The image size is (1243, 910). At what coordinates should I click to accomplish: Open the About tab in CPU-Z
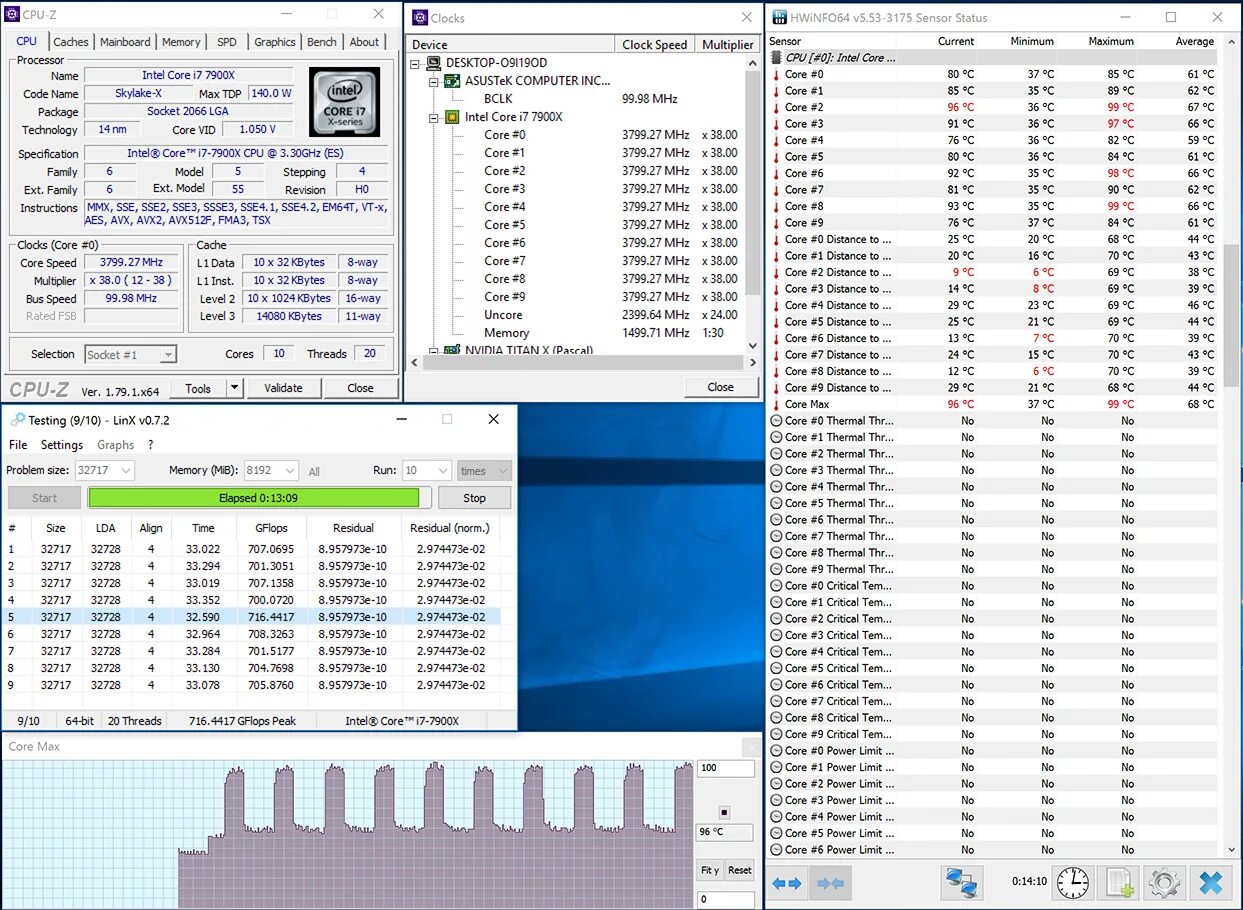pos(364,42)
